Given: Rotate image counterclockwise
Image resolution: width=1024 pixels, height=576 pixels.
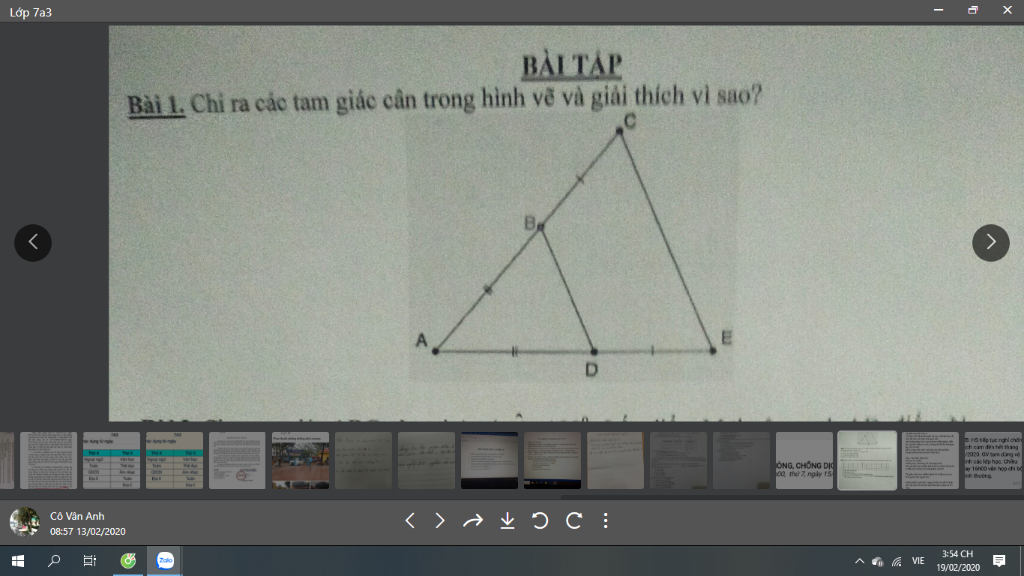Looking at the screenshot, I should [540, 520].
